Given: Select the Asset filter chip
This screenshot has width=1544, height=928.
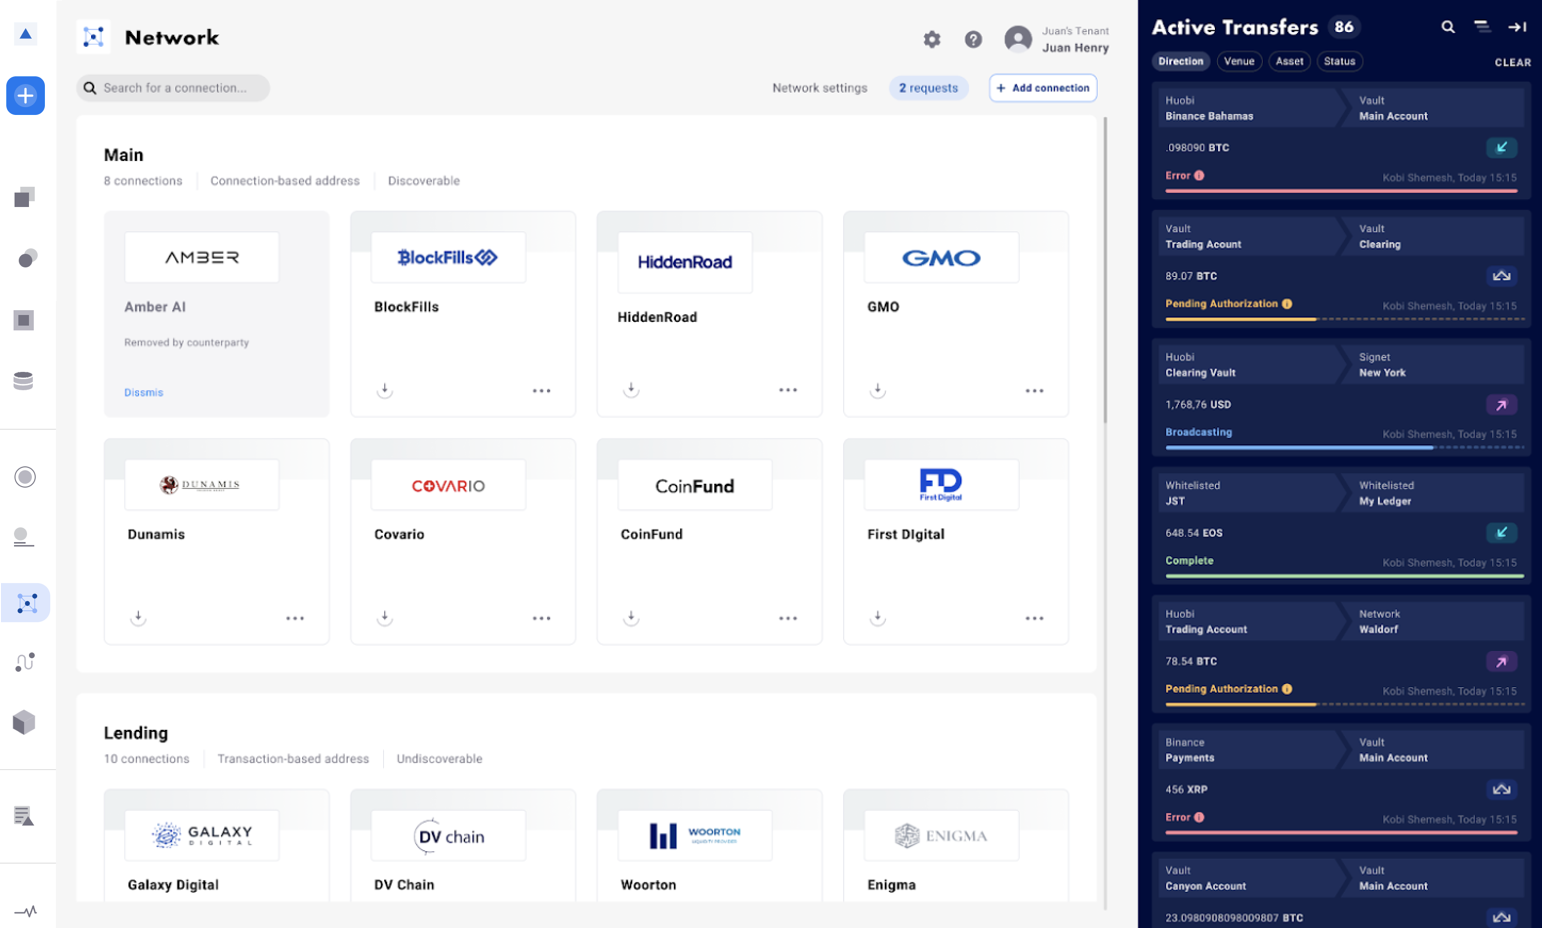Looking at the screenshot, I should click(x=1290, y=62).
